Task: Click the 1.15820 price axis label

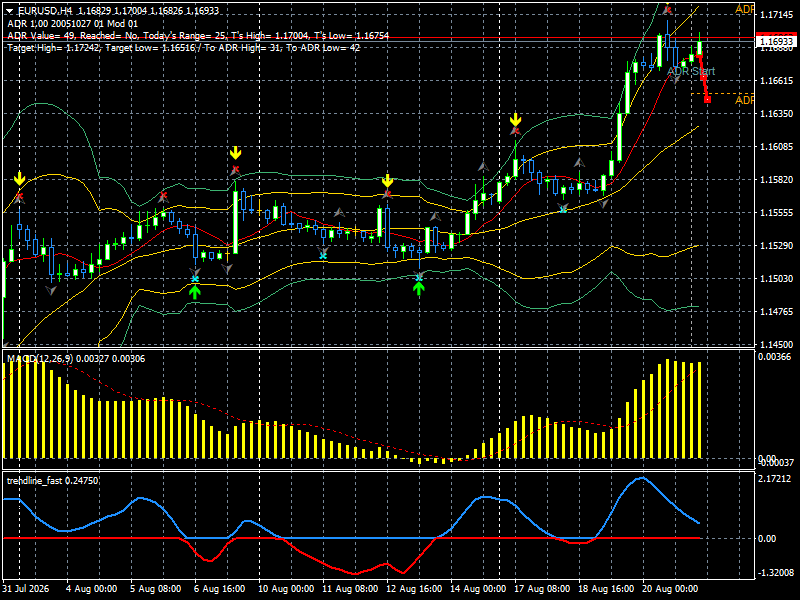Action: tap(777, 180)
